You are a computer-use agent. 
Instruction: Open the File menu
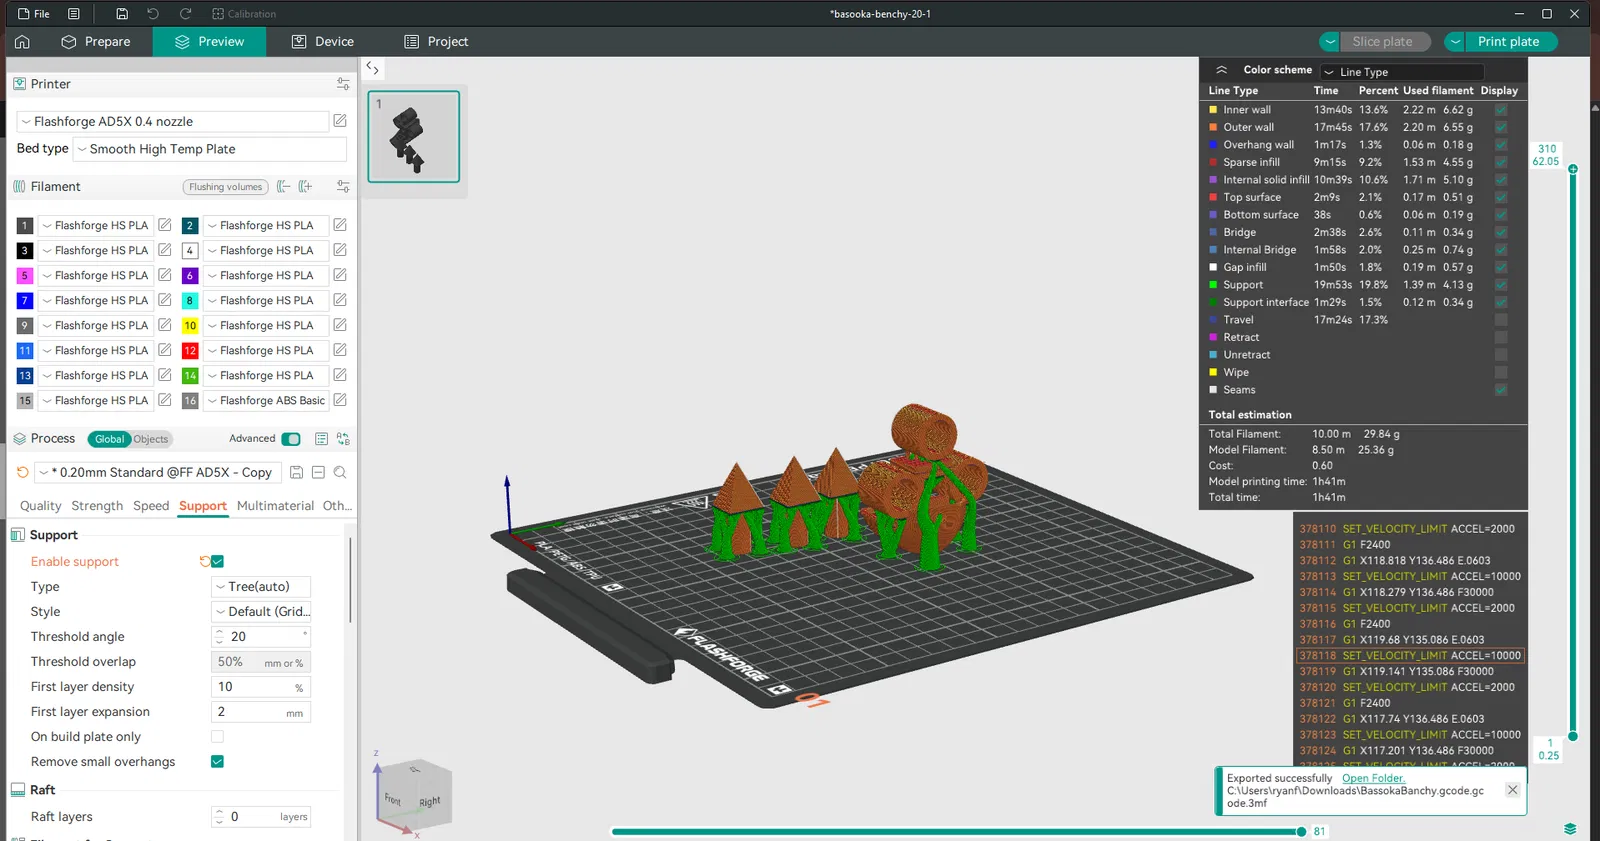pos(34,14)
